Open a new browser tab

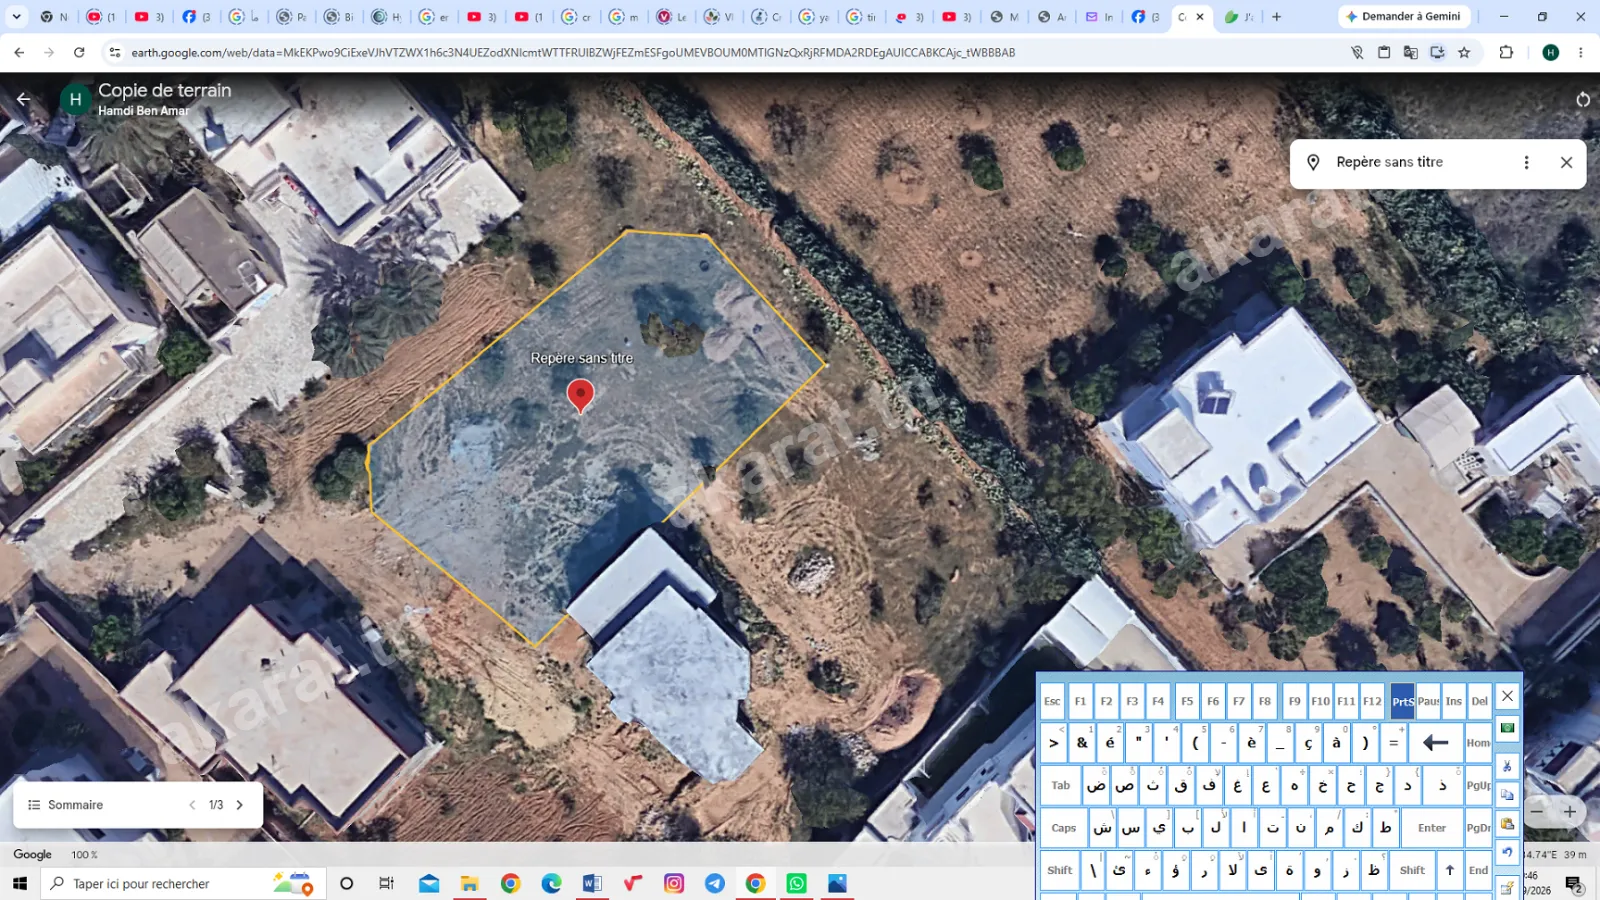[1276, 17]
